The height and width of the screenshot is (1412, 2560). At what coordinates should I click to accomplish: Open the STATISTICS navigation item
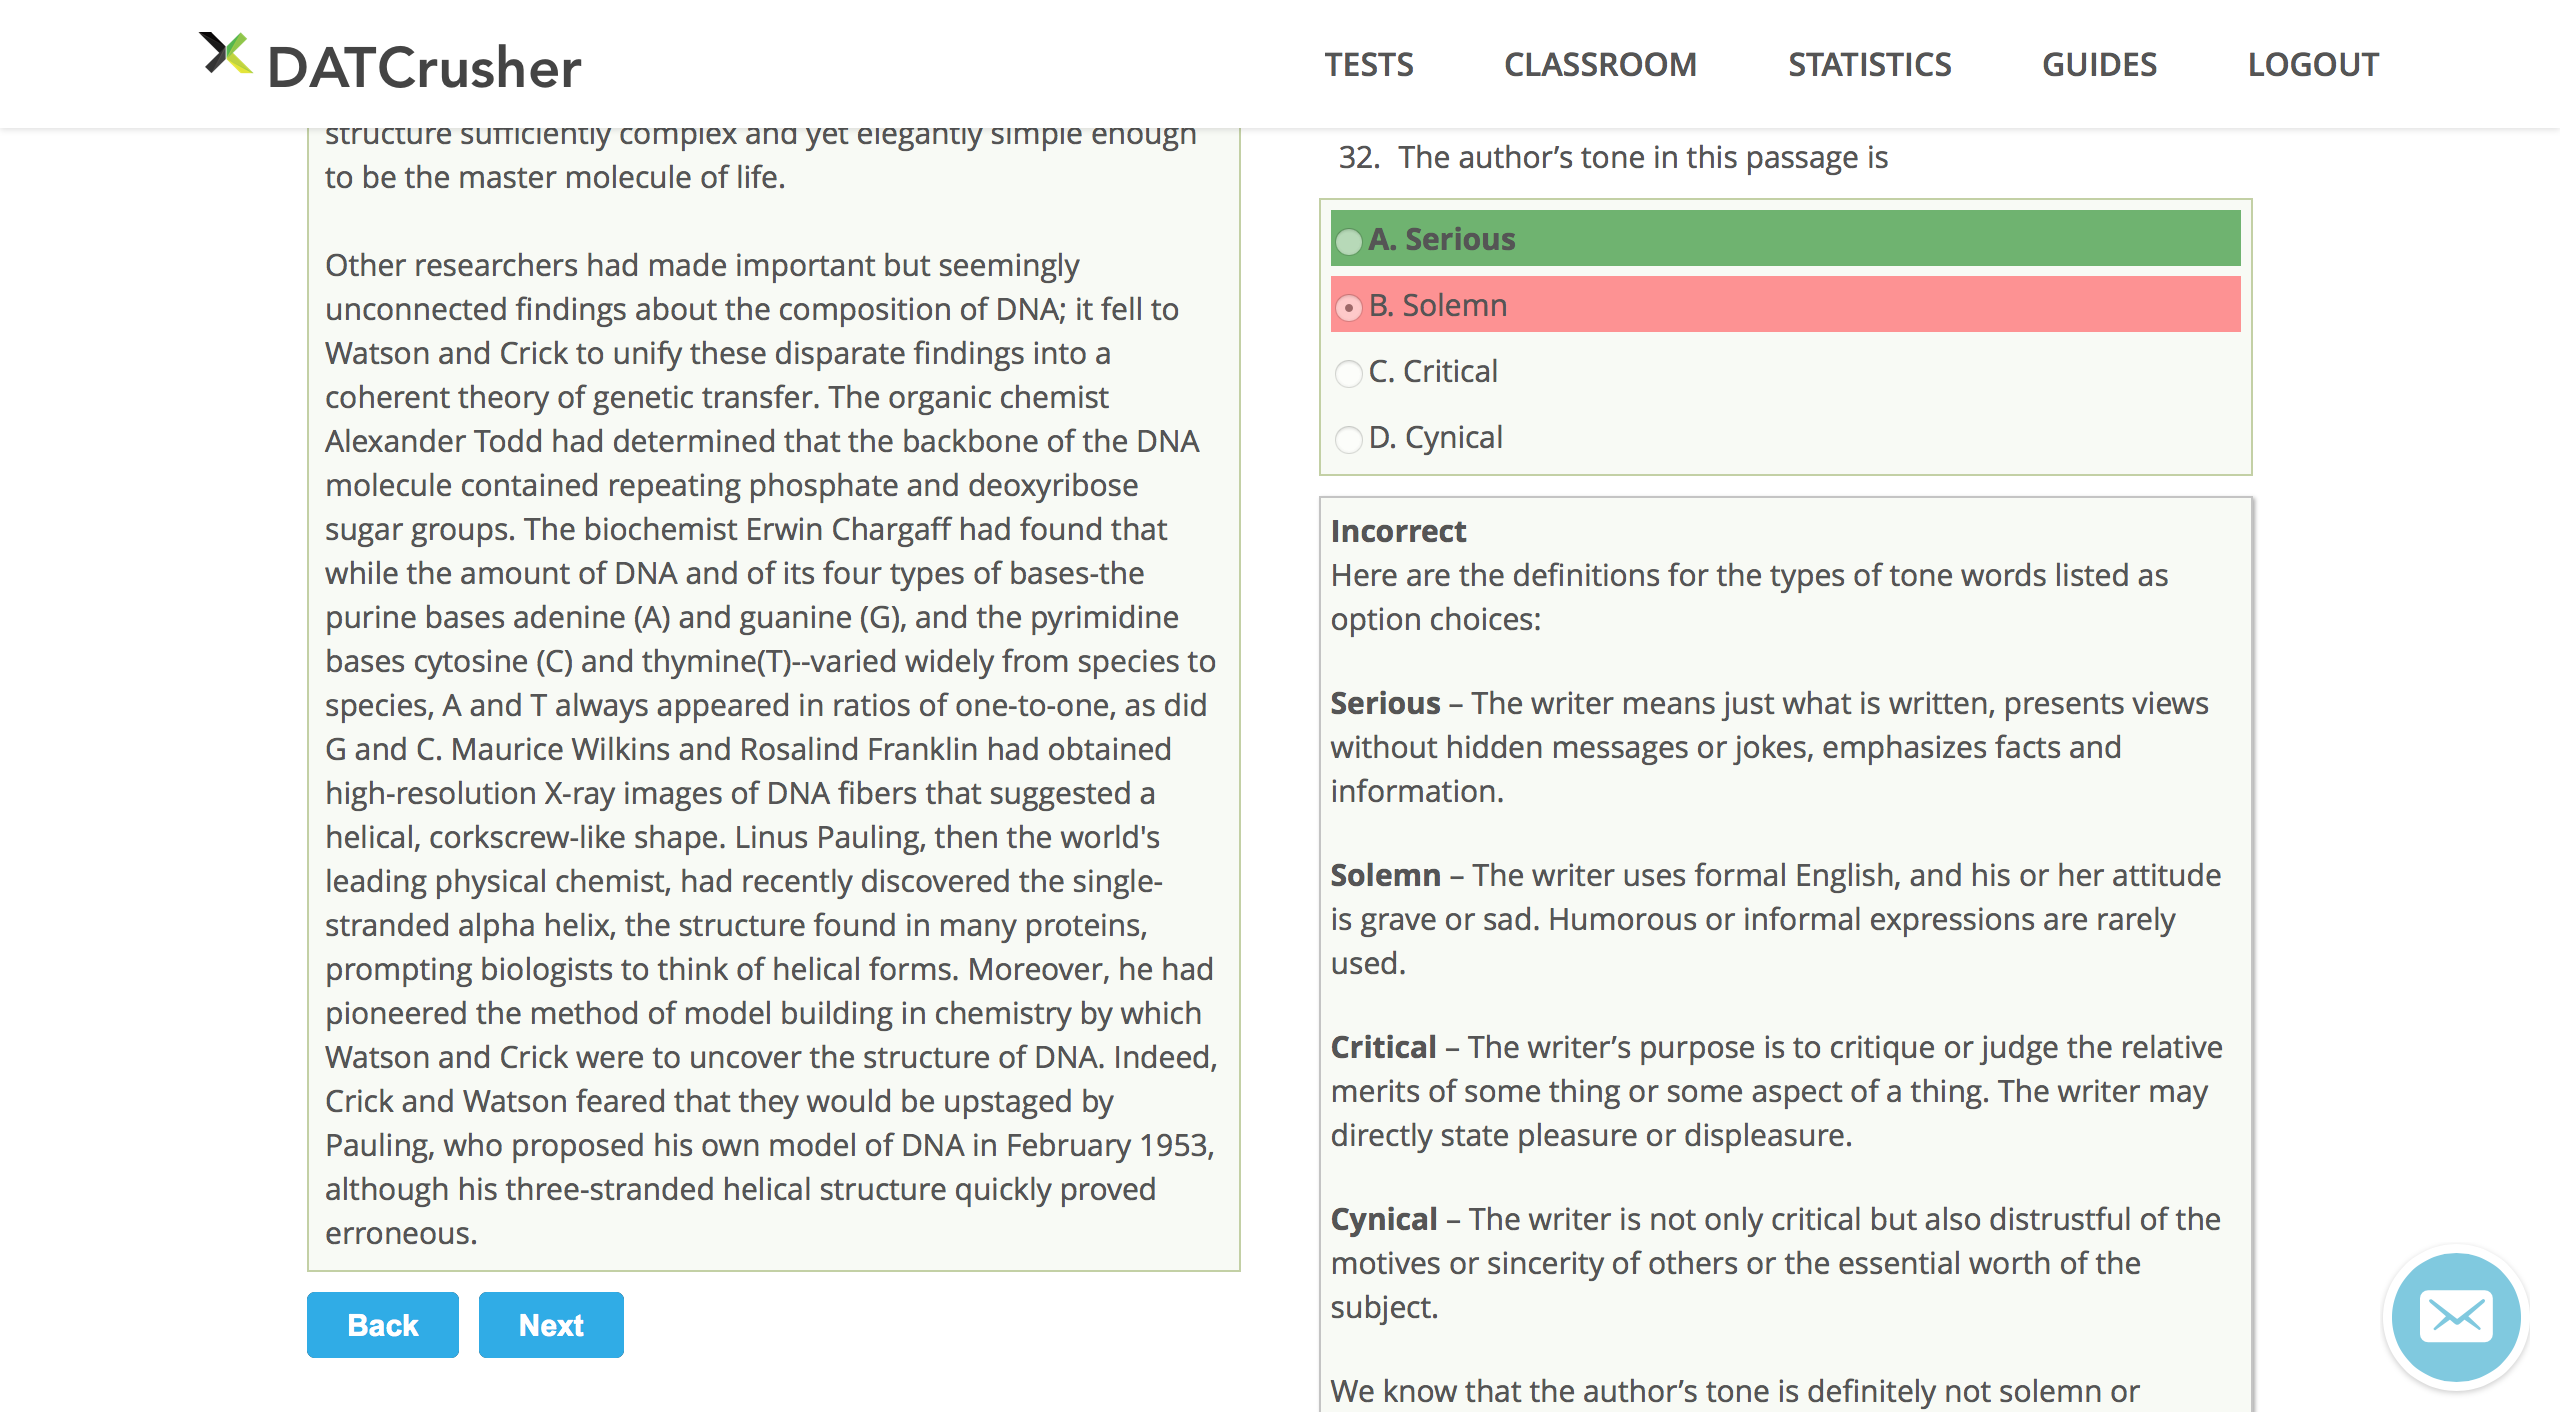1869,65
